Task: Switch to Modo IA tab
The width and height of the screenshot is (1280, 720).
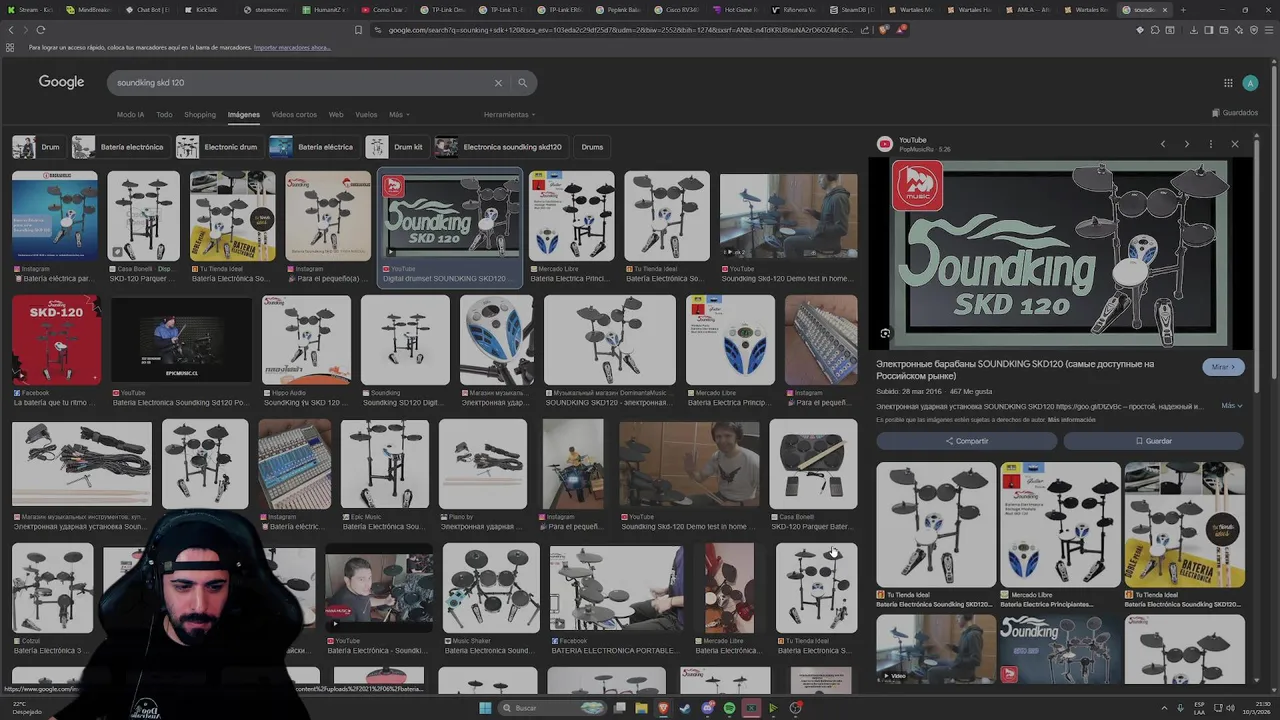Action: pyautogui.click(x=130, y=115)
